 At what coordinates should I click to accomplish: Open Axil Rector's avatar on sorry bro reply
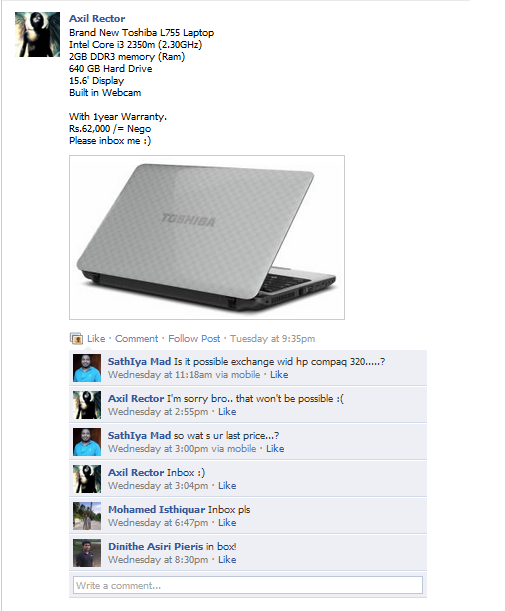tap(87, 405)
